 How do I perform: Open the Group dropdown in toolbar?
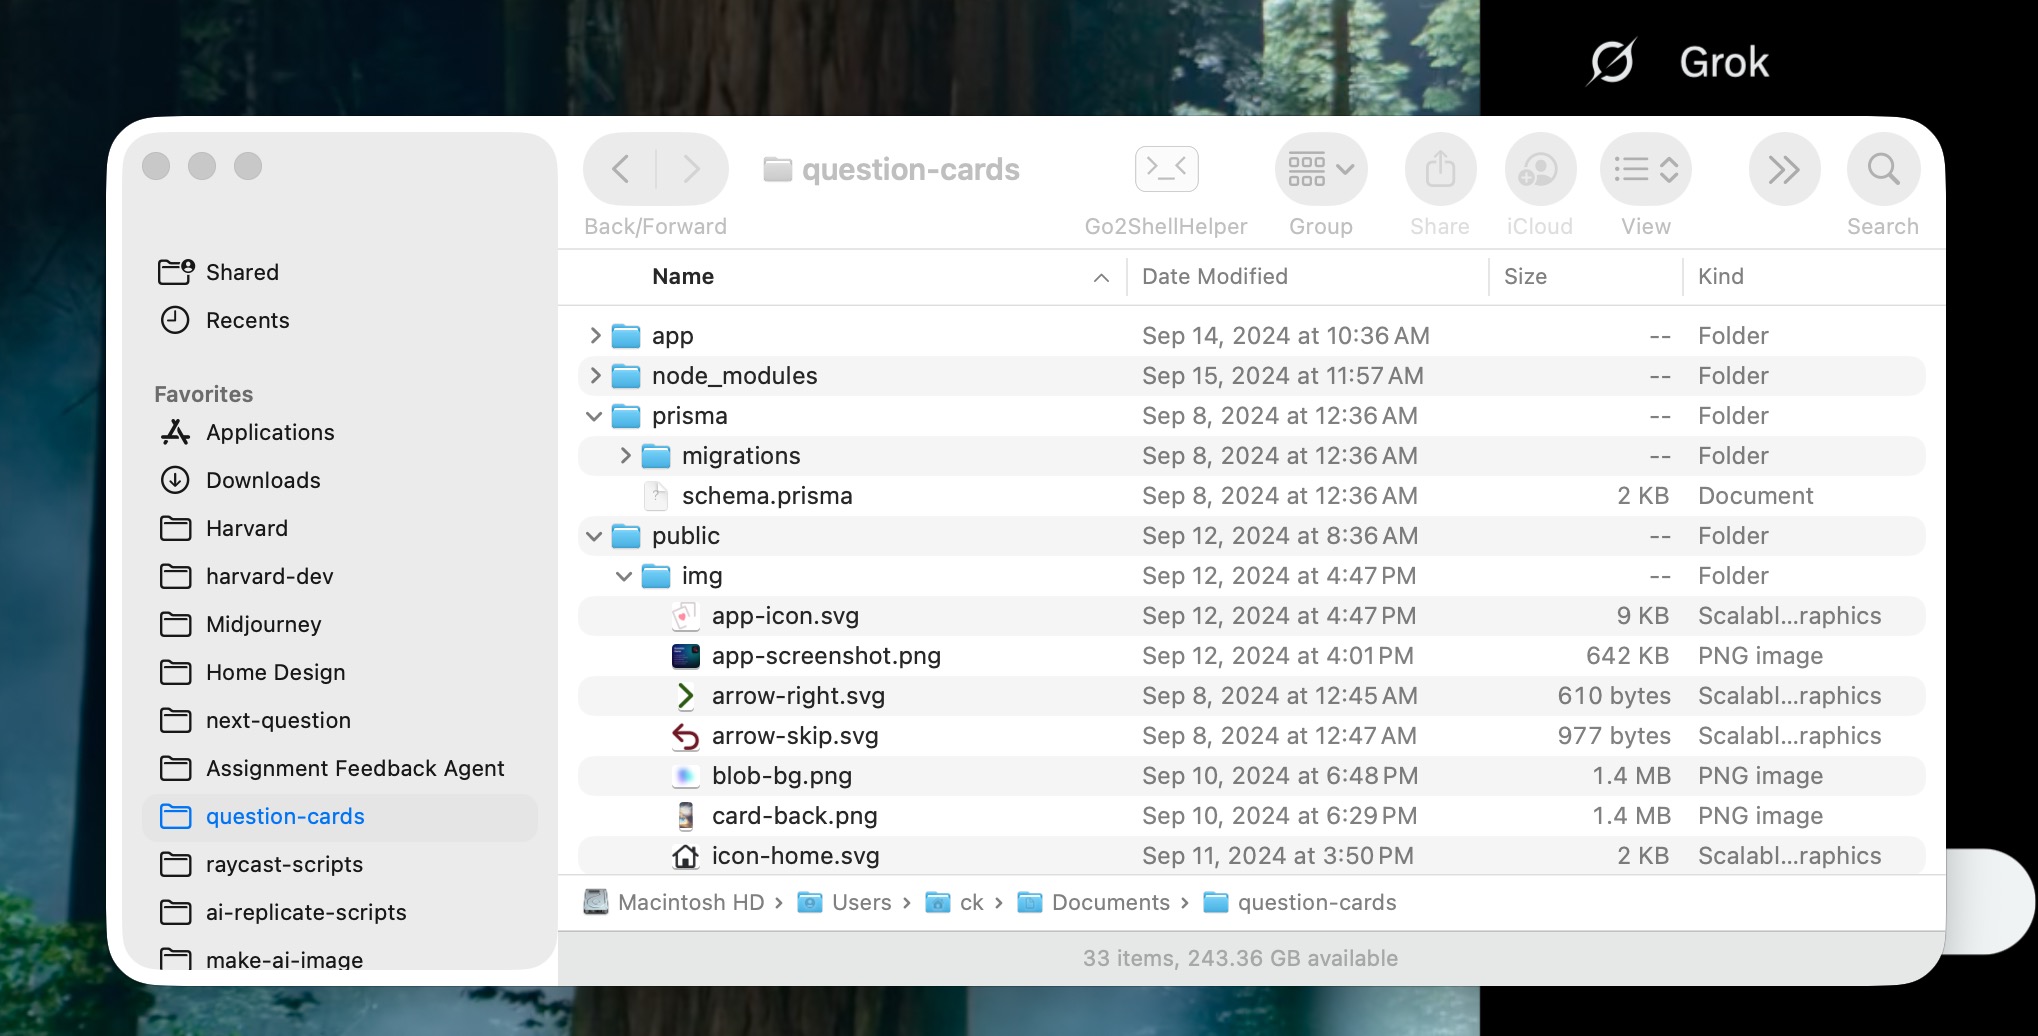pyautogui.click(x=1320, y=169)
